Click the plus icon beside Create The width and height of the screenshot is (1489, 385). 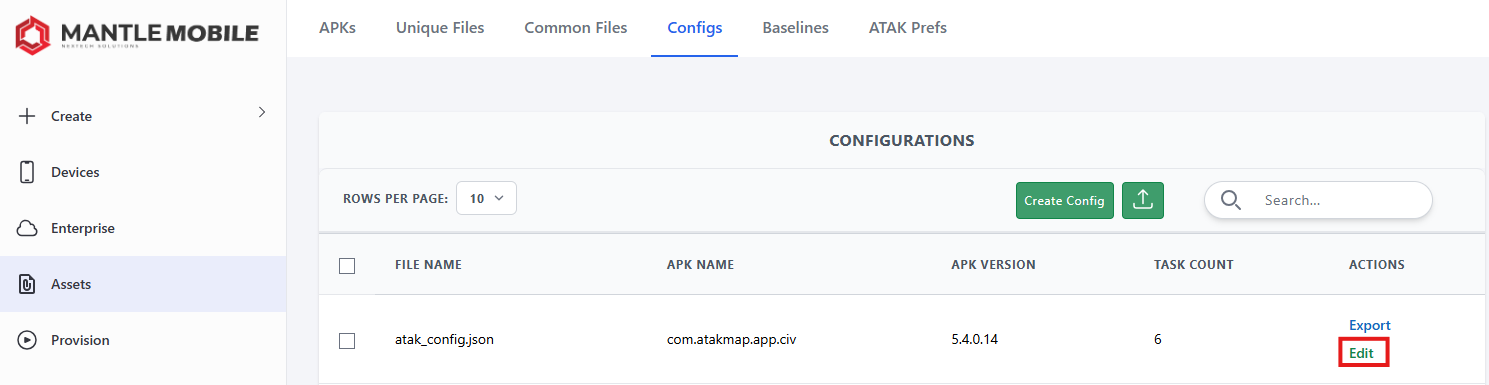coord(28,116)
